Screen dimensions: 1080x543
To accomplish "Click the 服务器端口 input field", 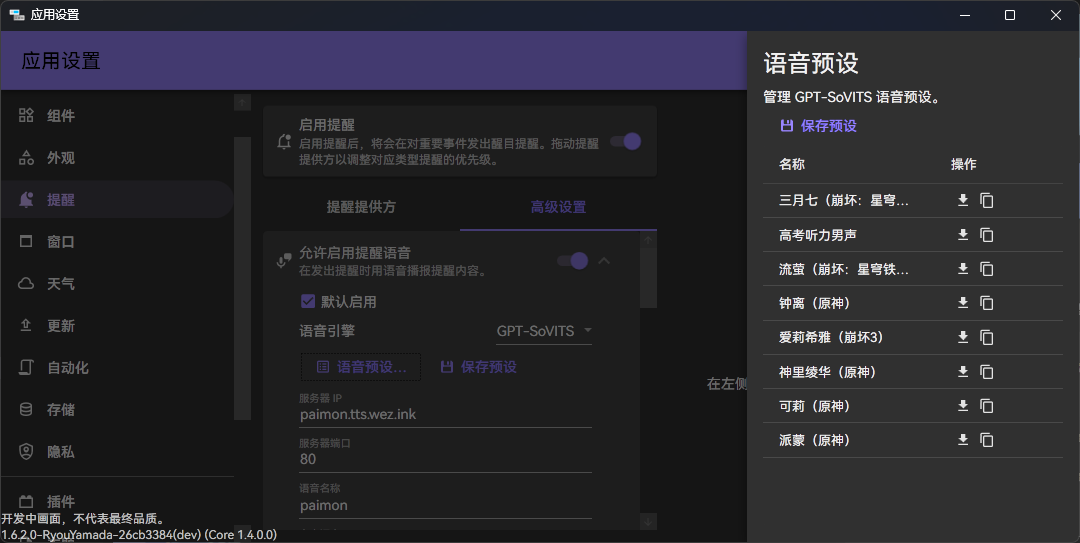I will [445, 459].
